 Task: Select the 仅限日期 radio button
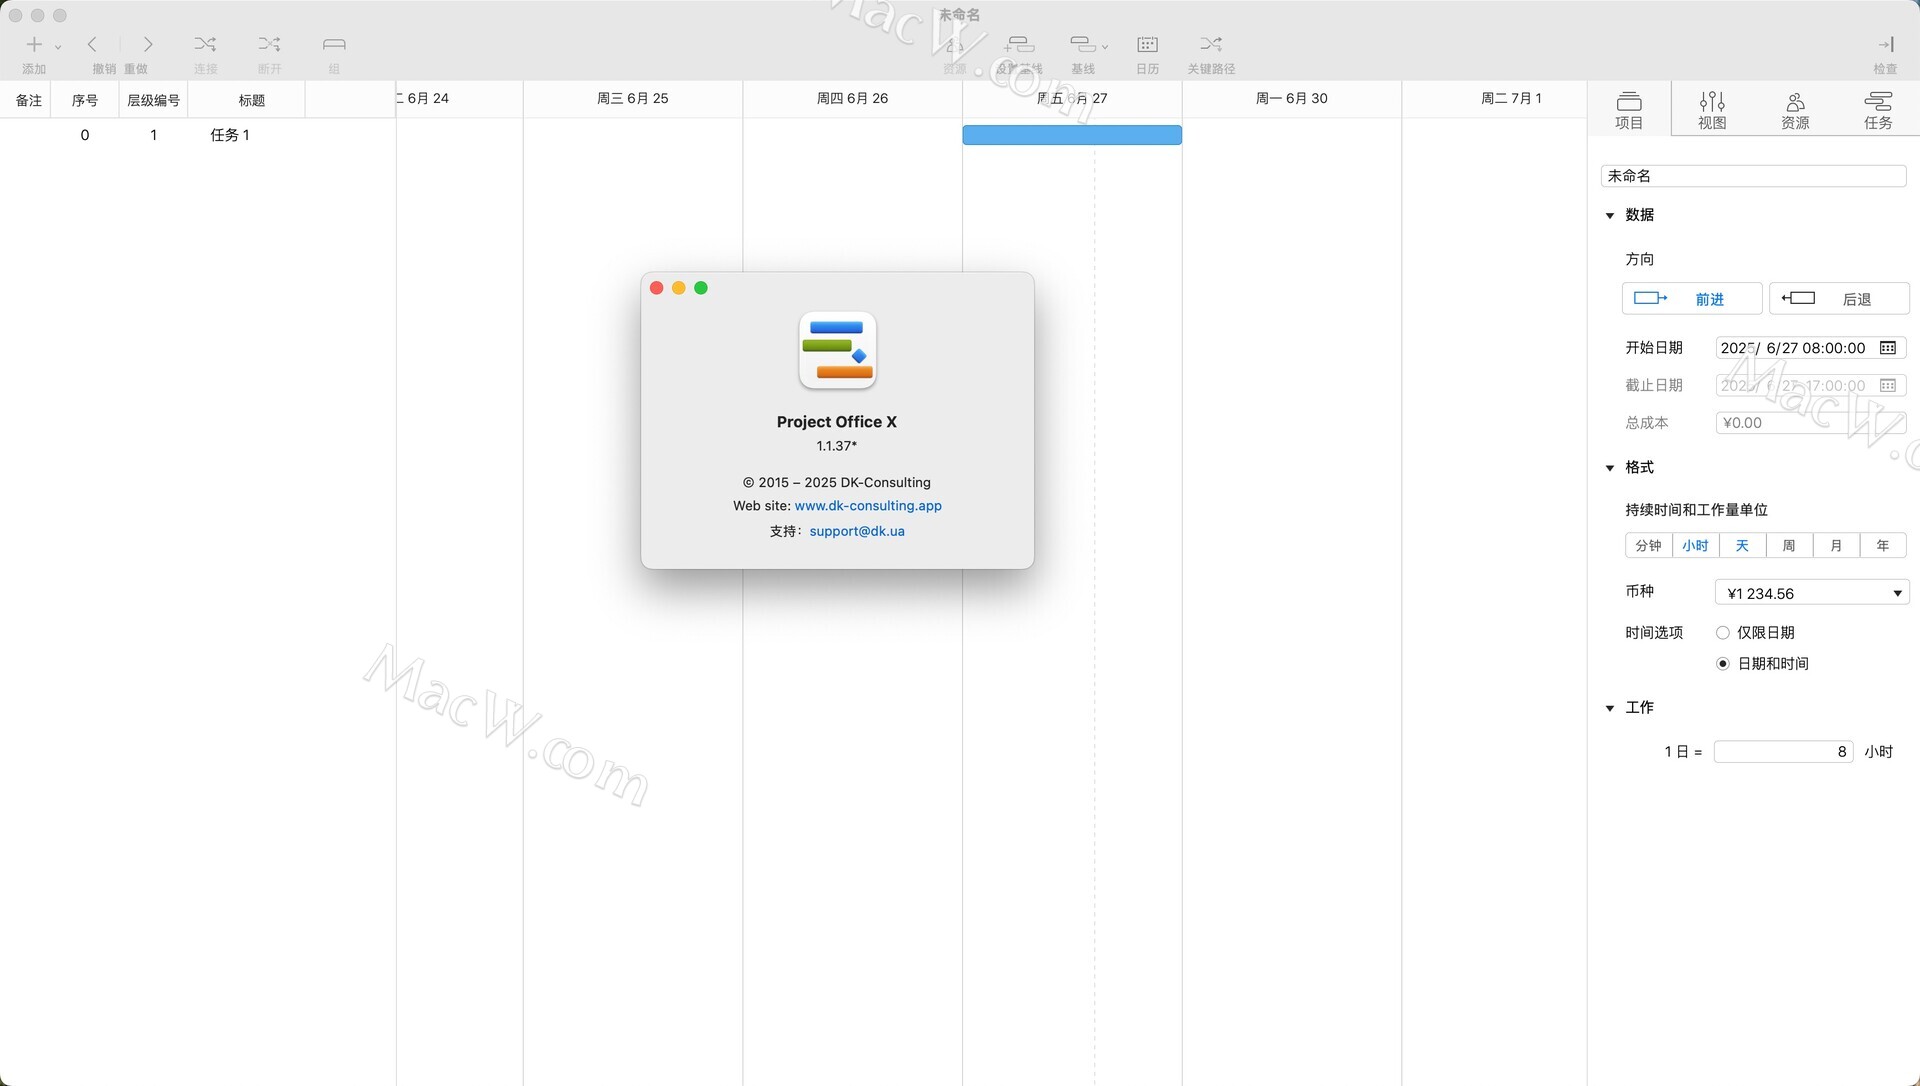click(x=1723, y=633)
